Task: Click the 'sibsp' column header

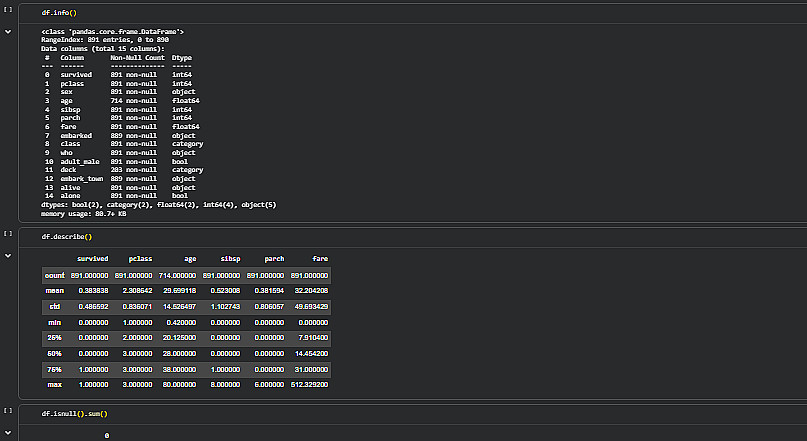Action: pos(231,259)
